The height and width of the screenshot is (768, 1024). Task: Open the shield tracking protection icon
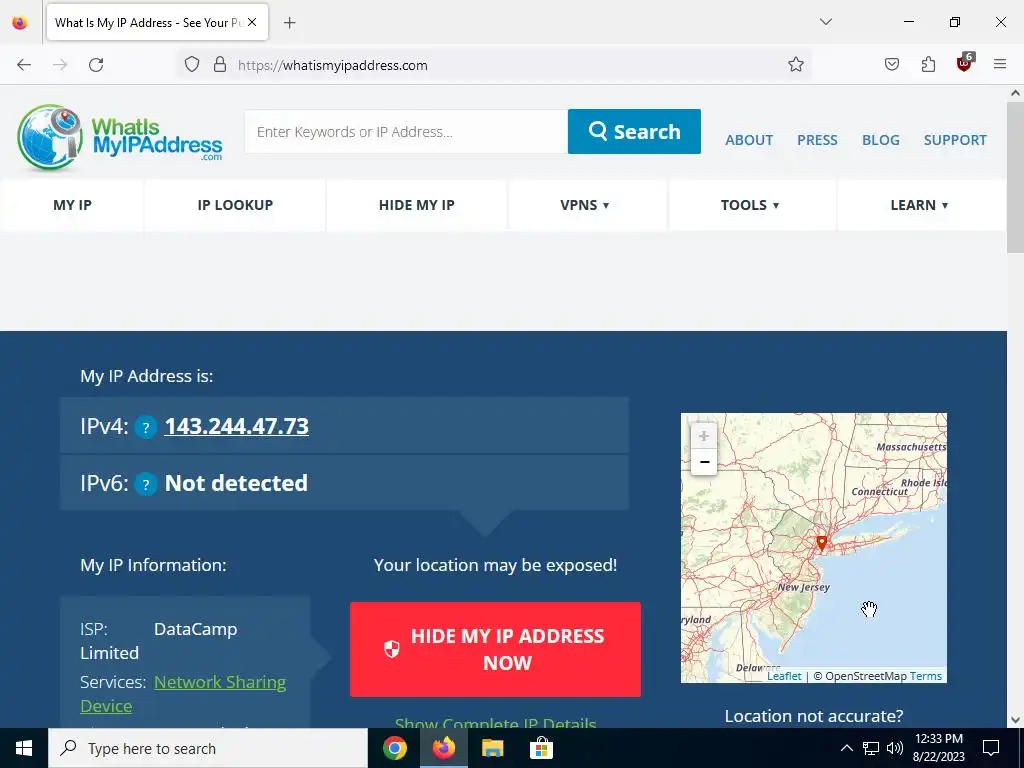pos(191,65)
